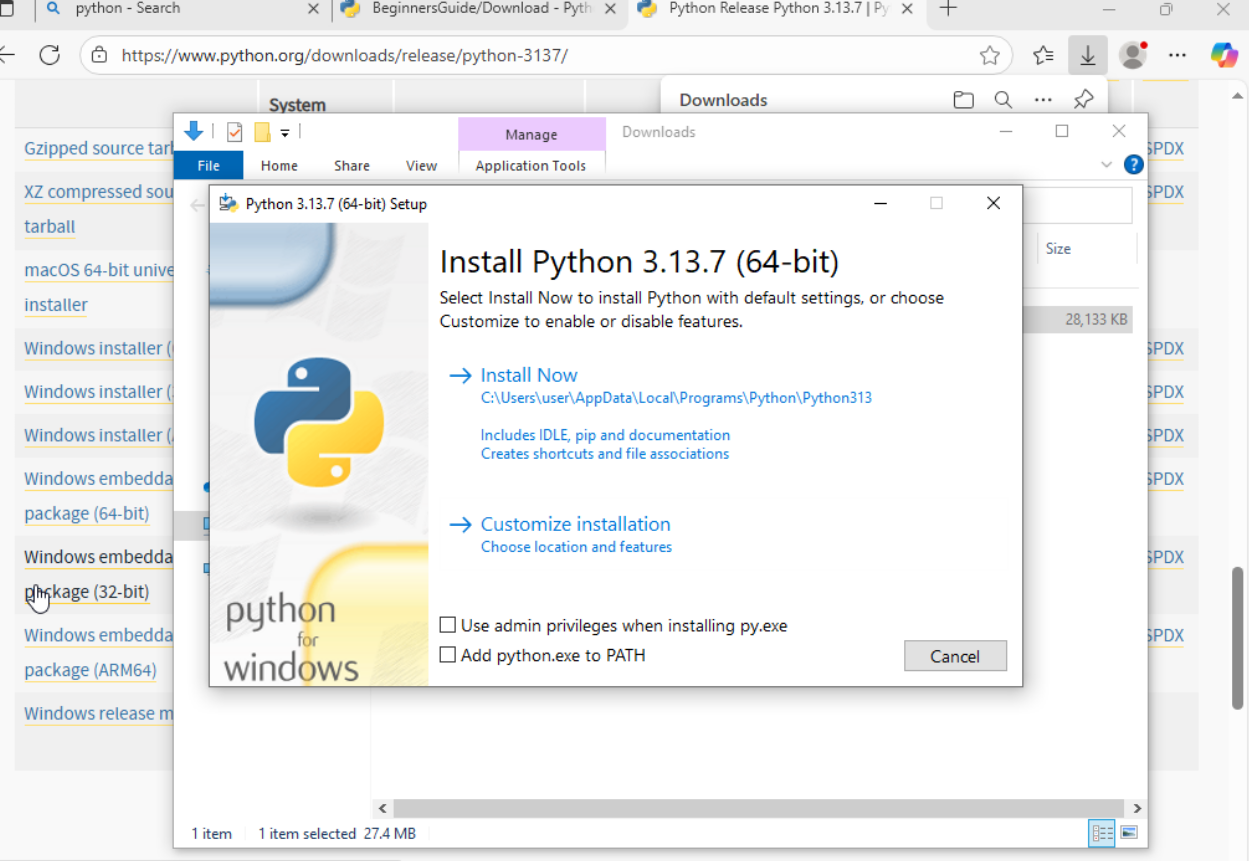The image size is (1249, 861).
Task: Create a new folder from Quick Access toolbar
Action: tap(262, 131)
